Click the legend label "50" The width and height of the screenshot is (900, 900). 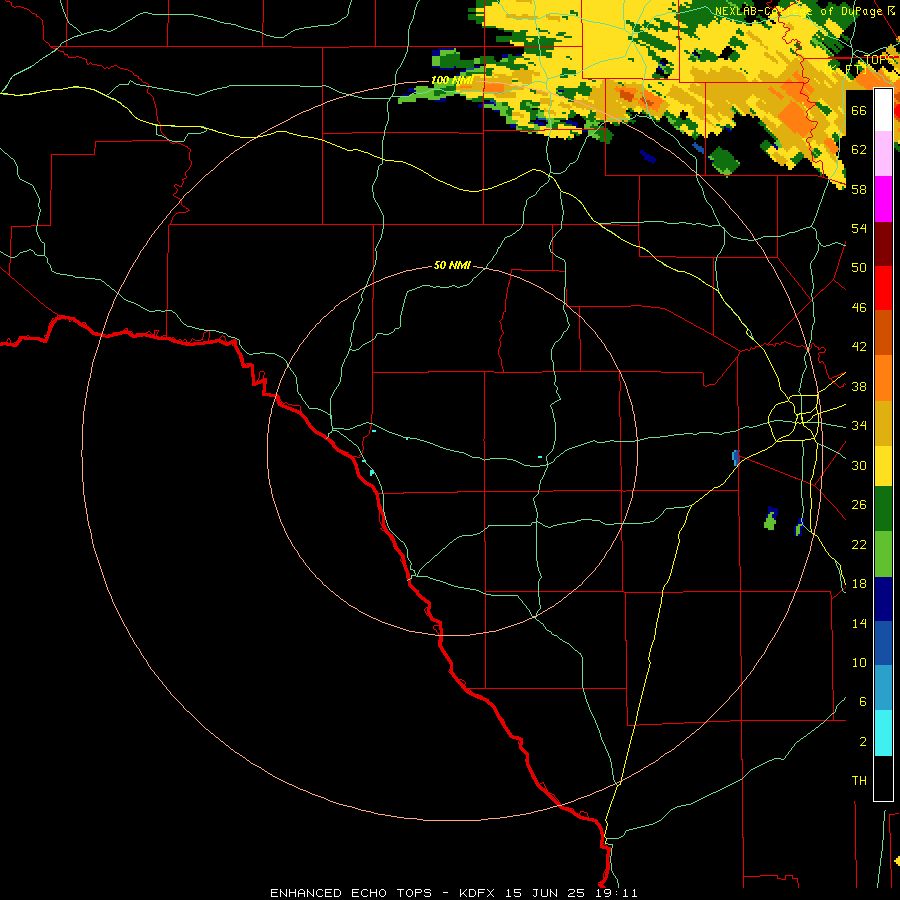coord(859,267)
